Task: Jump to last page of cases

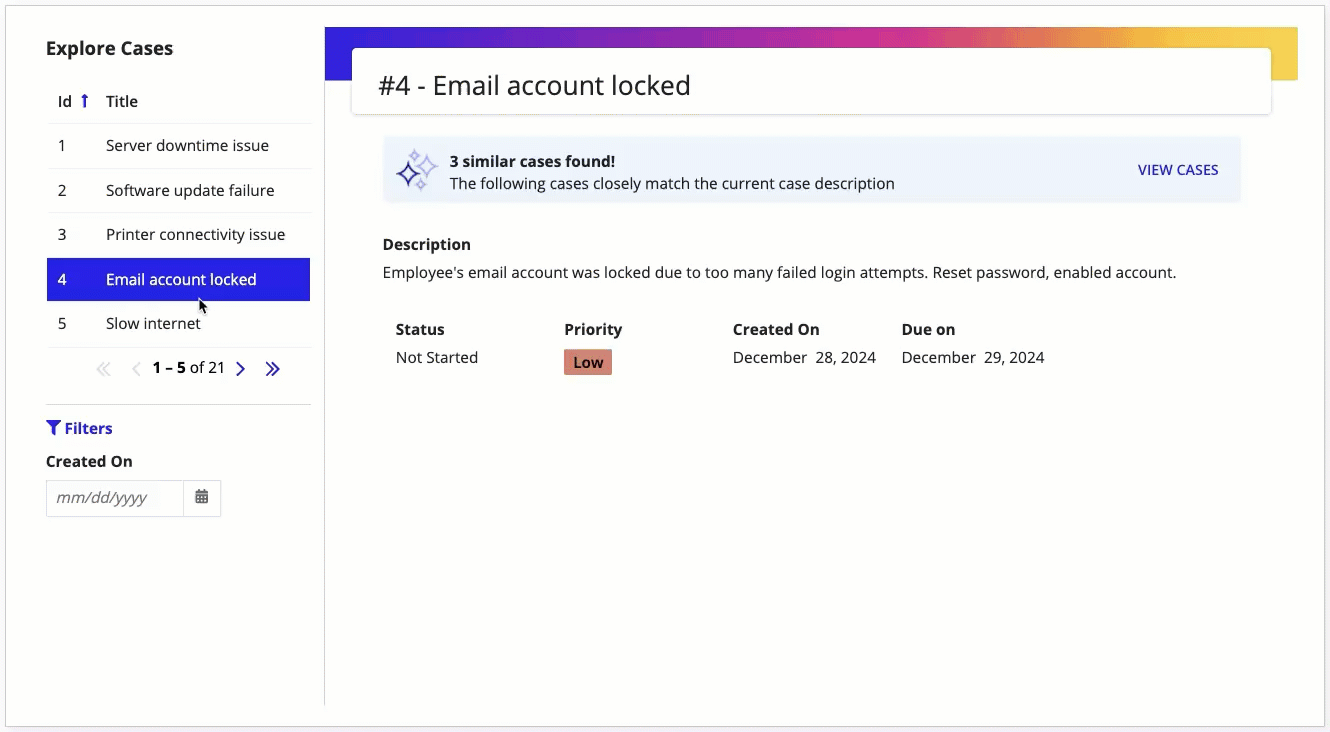Action: click(272, 369)
